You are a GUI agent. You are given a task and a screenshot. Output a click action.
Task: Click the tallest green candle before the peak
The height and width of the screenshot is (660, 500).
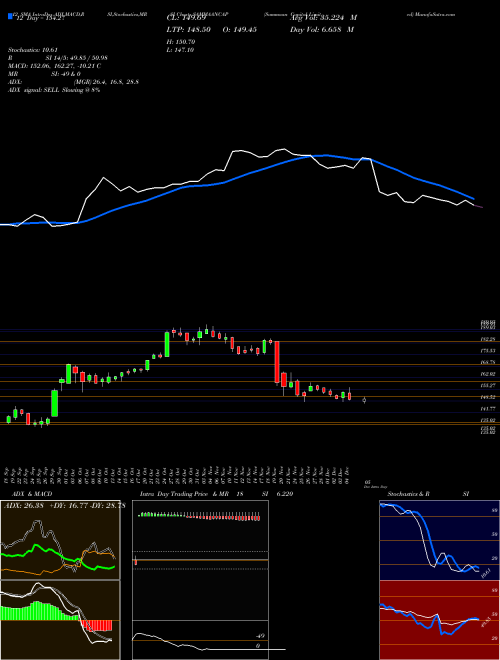(167, 344)
